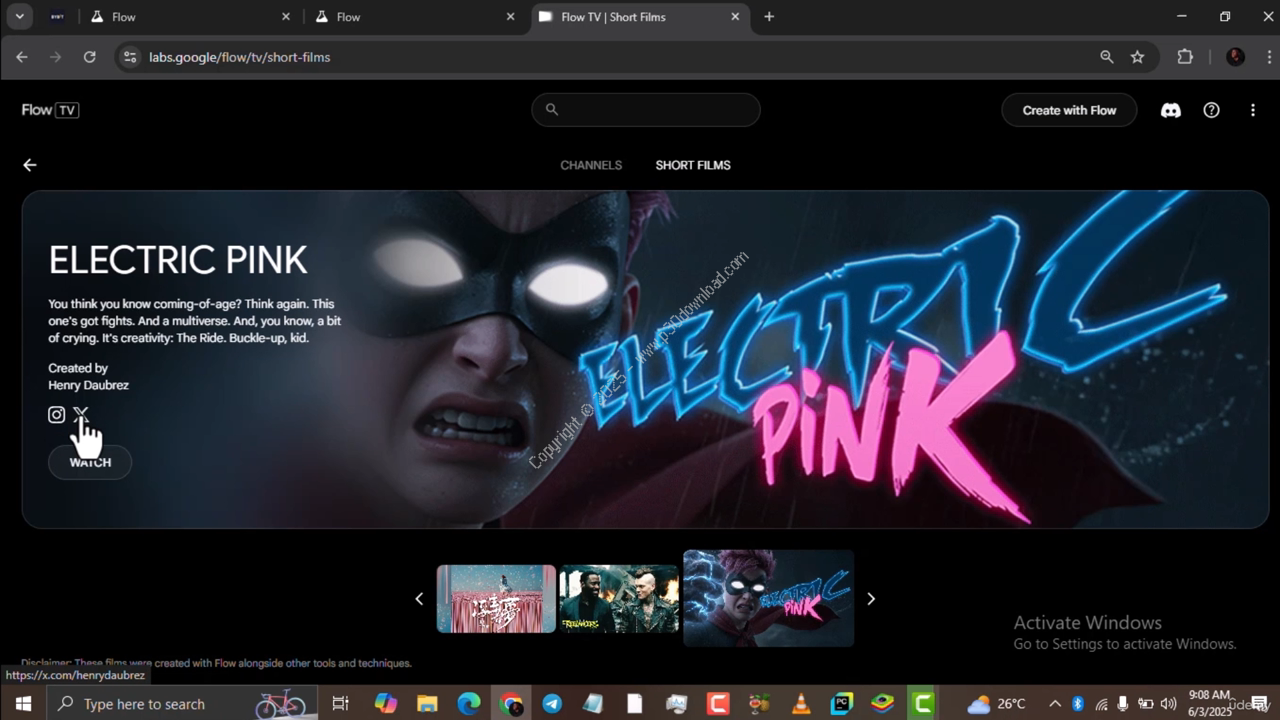Click the ELECTRIC PINK title text
The height and width of the screenshot is (720, 1280).
click(178, 260)
